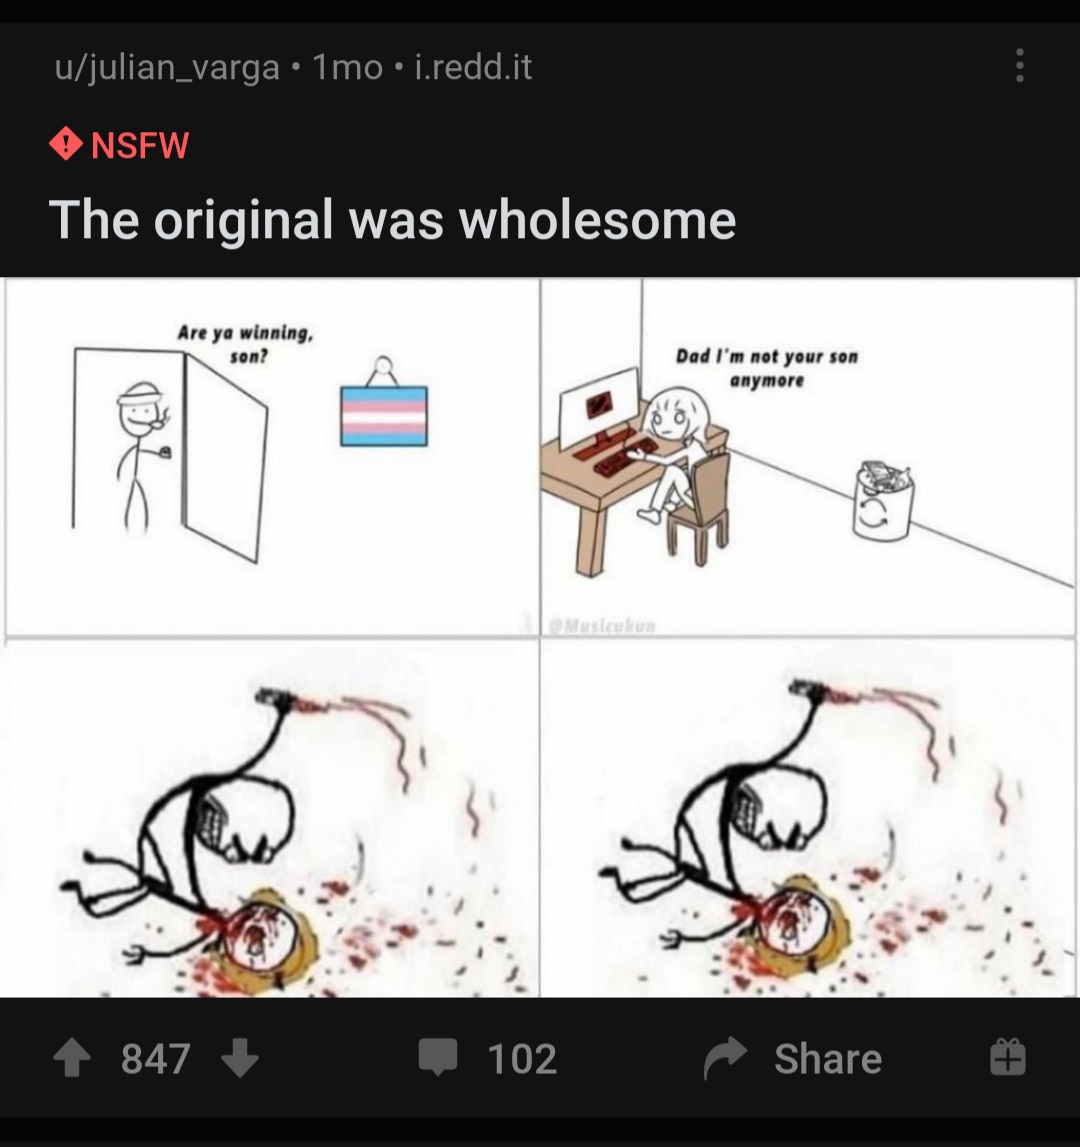Open the post titled The original was wholesome
The width and height of the screenshot is (1080, 1147).
click(392, 220)
